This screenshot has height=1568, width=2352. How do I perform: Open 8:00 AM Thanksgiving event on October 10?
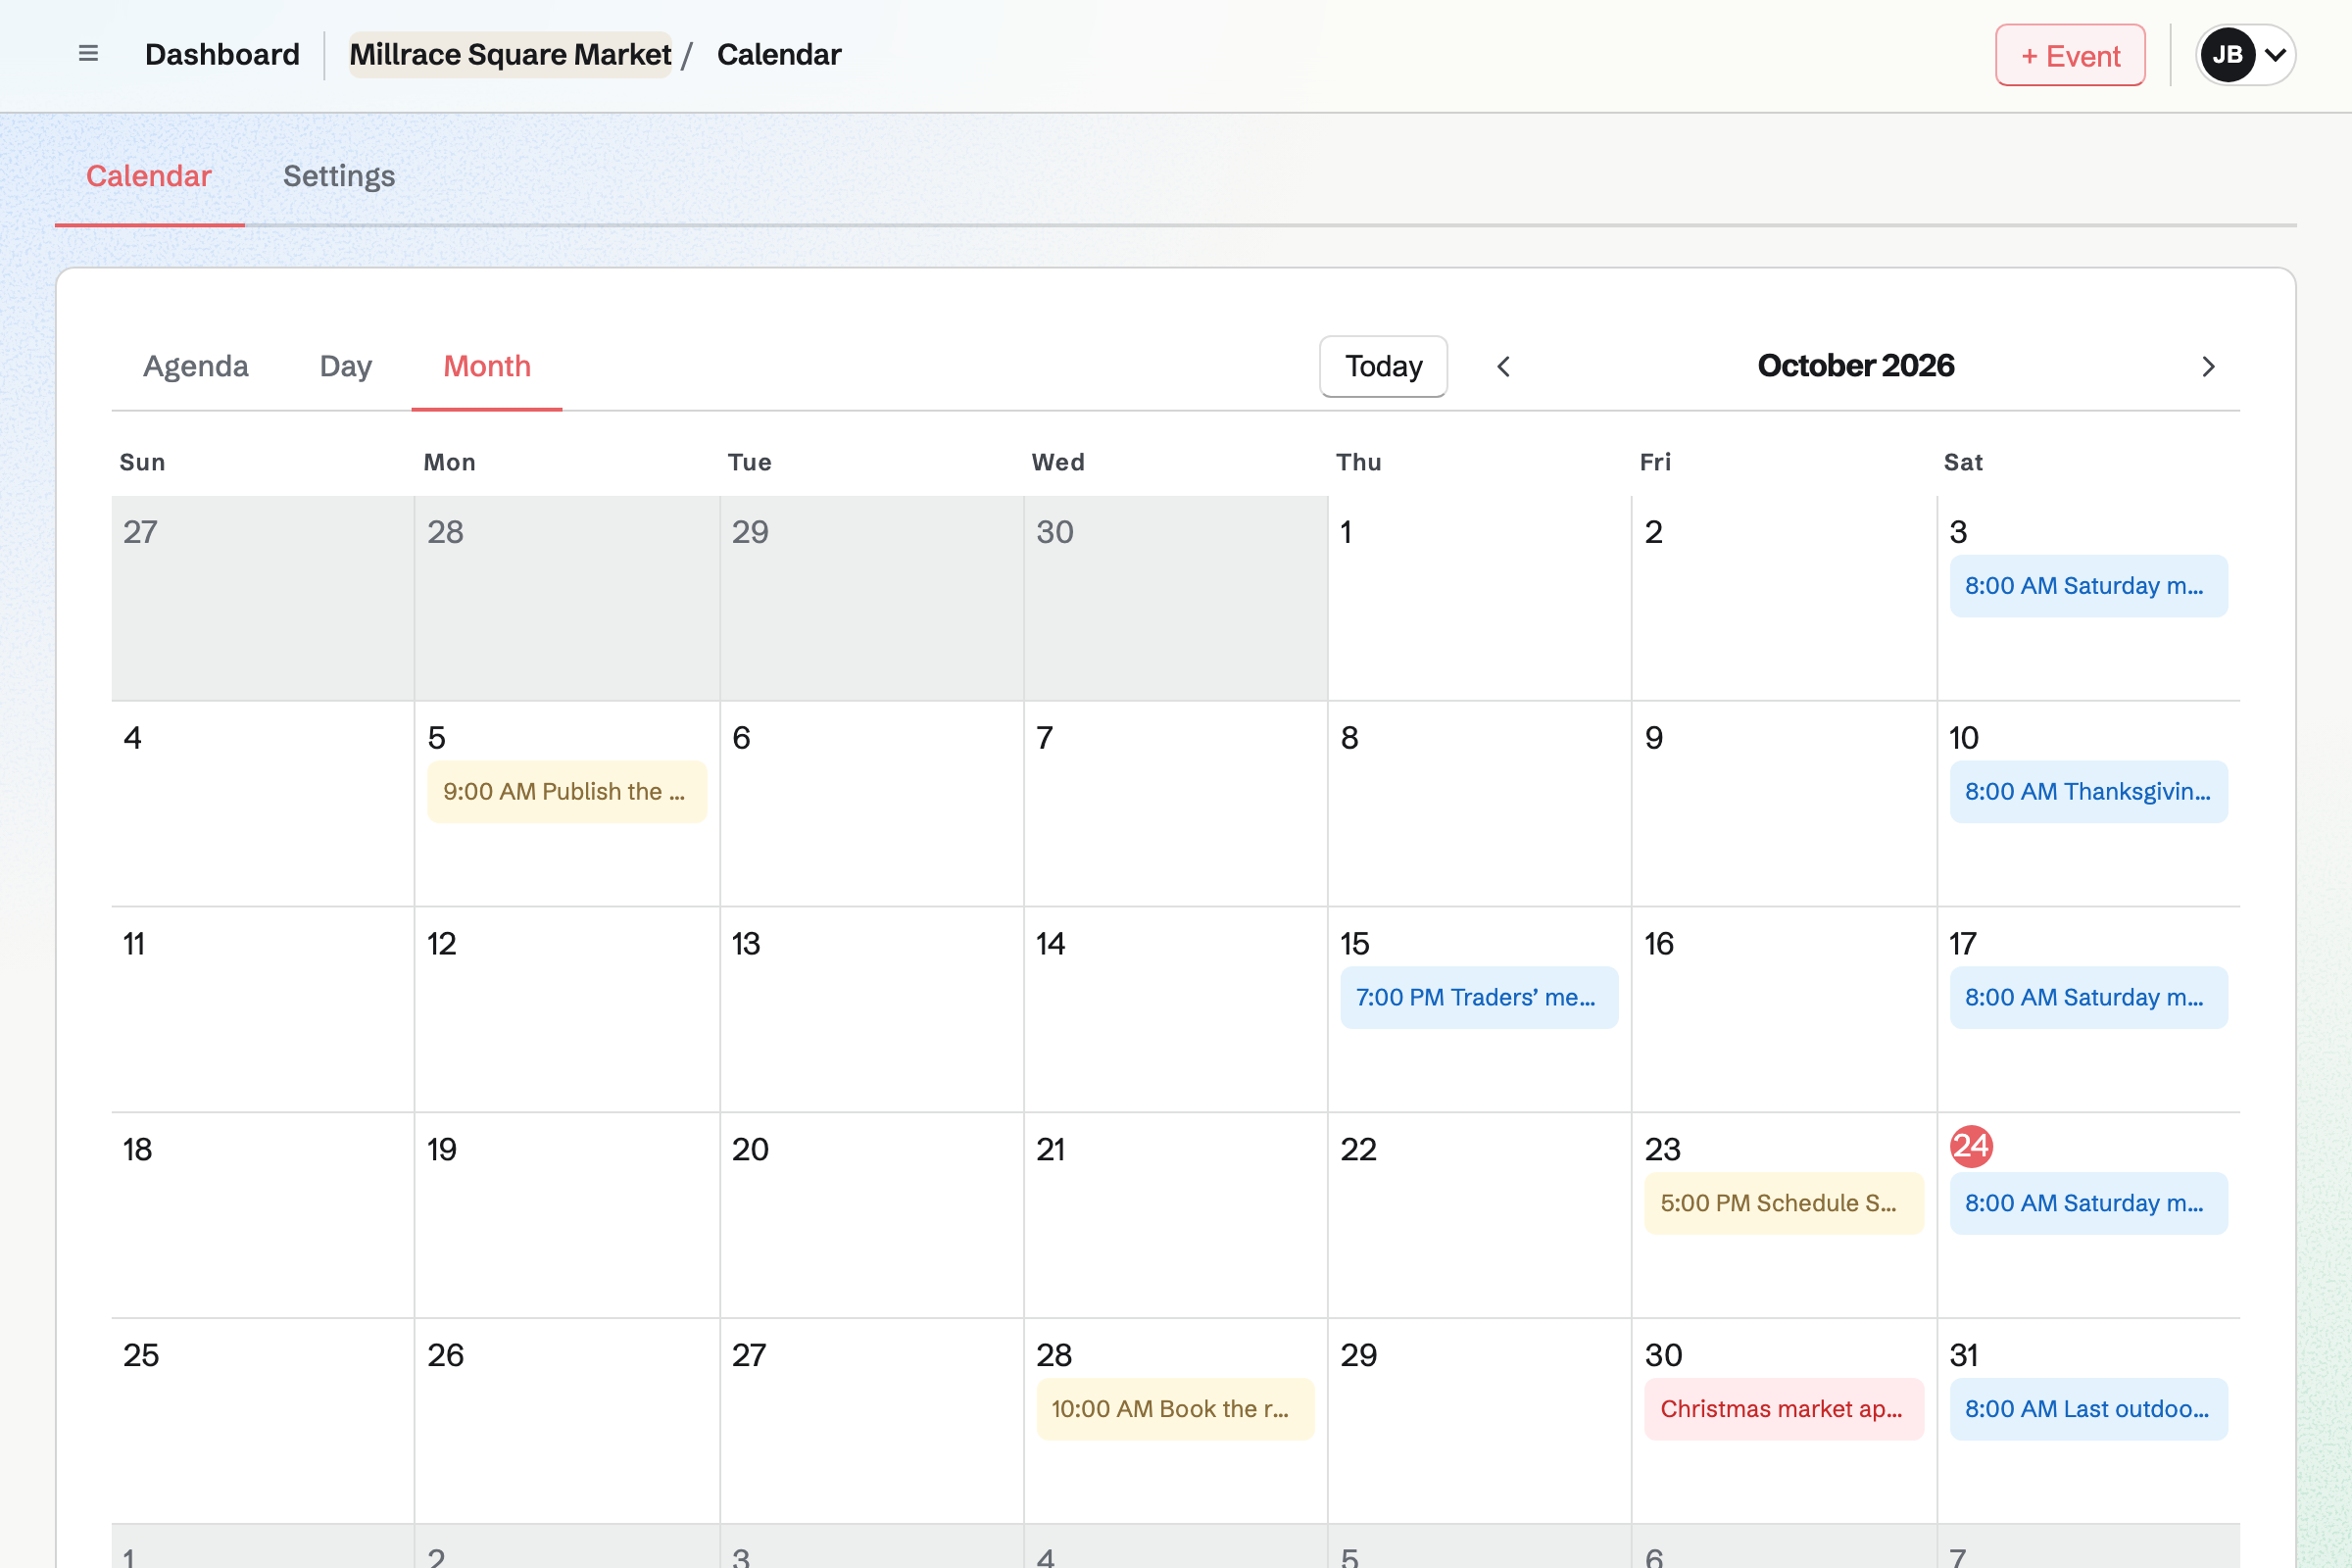tap(2088, 792)
